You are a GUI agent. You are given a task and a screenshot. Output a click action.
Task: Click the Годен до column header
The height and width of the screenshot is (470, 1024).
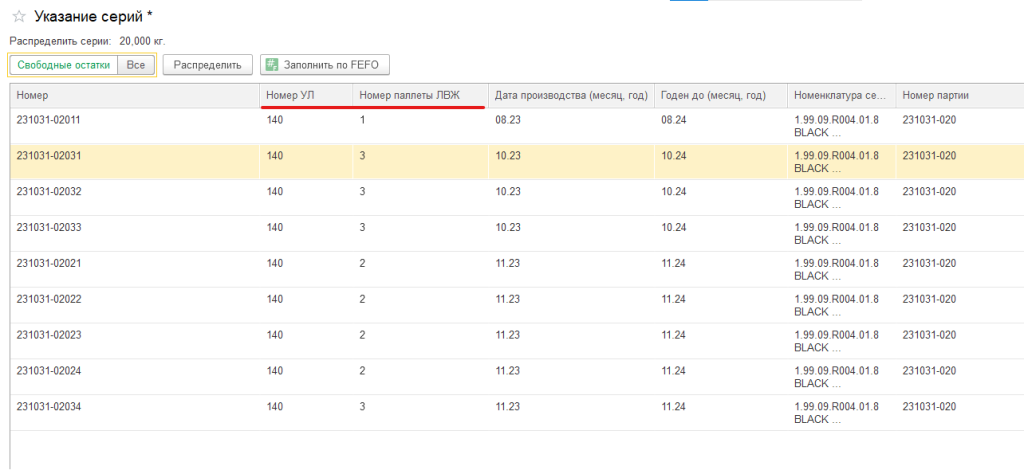(721, 96)
